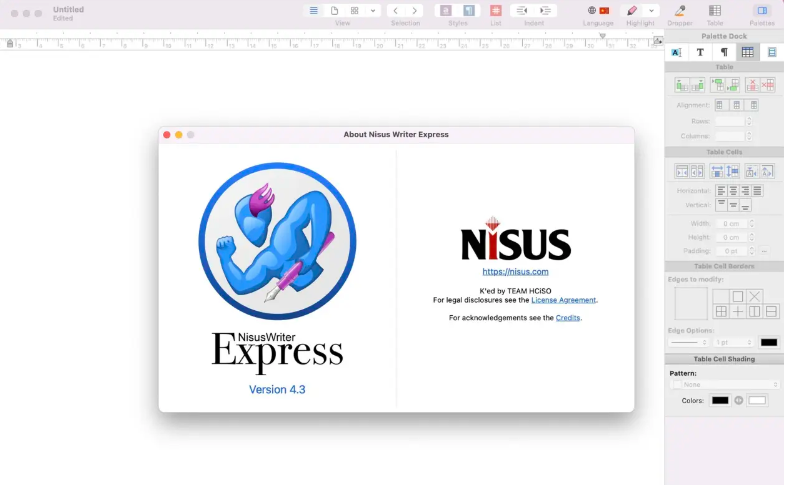Adjust the Height stepper

[751, 237]
